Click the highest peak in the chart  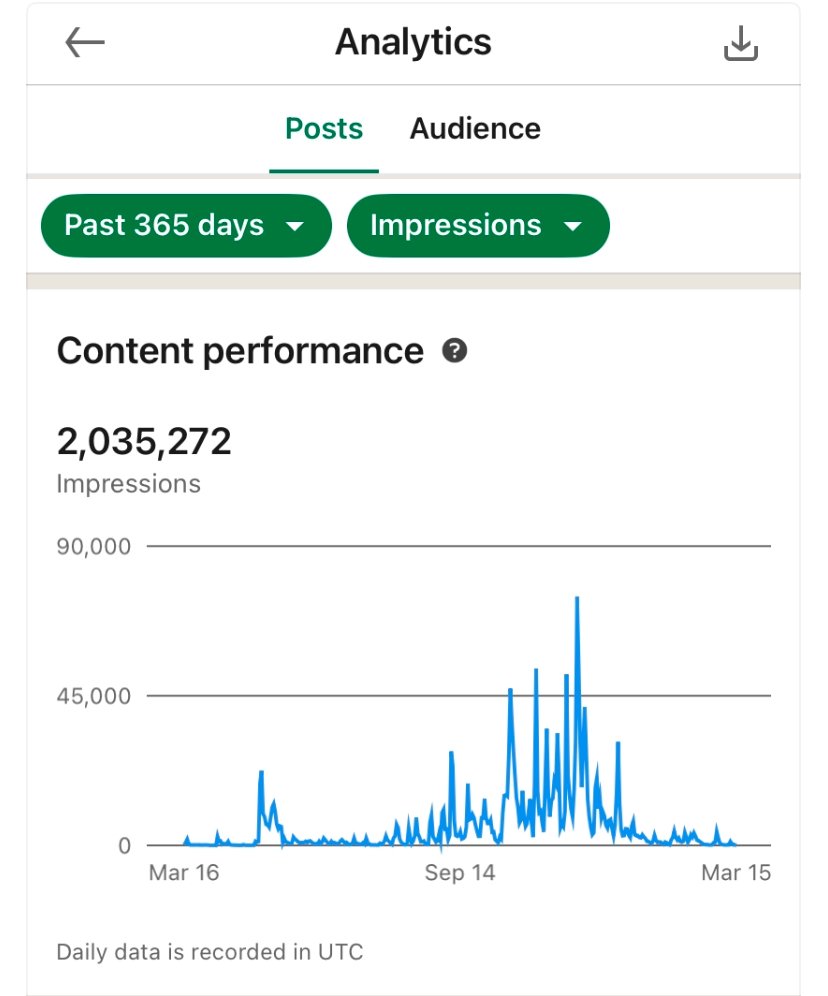577,599
